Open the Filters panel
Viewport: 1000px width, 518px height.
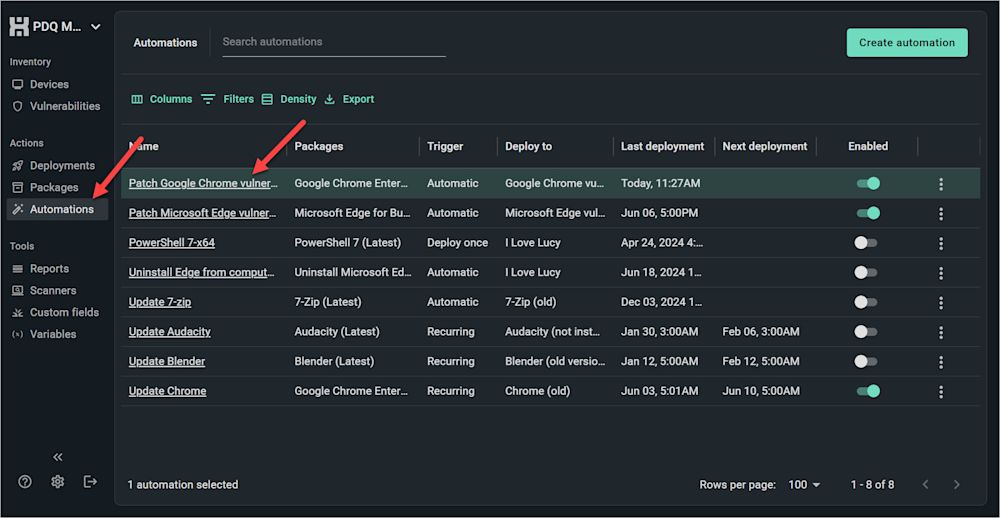tap(227, 99)
